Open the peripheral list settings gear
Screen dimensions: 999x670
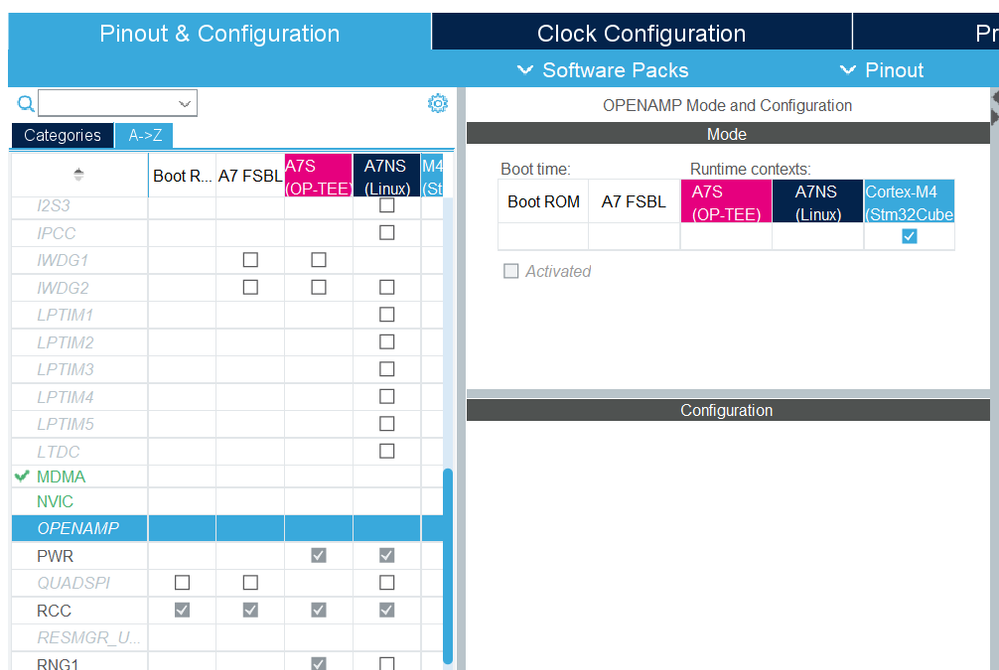pyautogui.click(x=438, y=103)
